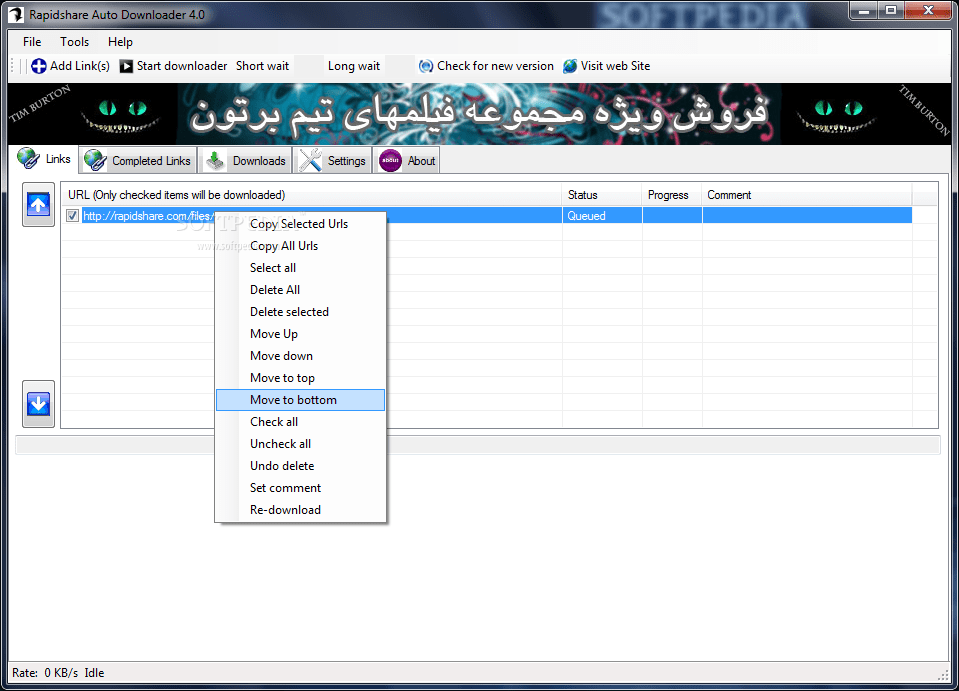
Task: Click the blue move-up arrow icon
Action: coord(37,206)
